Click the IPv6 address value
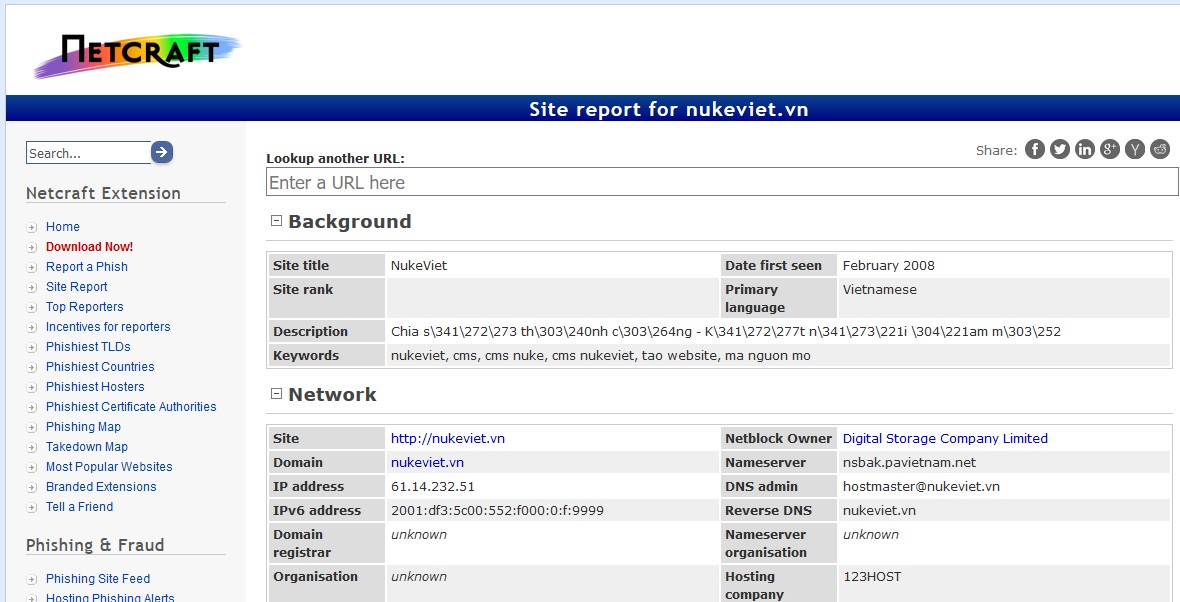This screenshot has width=1180, height=602. click(497, 510)
